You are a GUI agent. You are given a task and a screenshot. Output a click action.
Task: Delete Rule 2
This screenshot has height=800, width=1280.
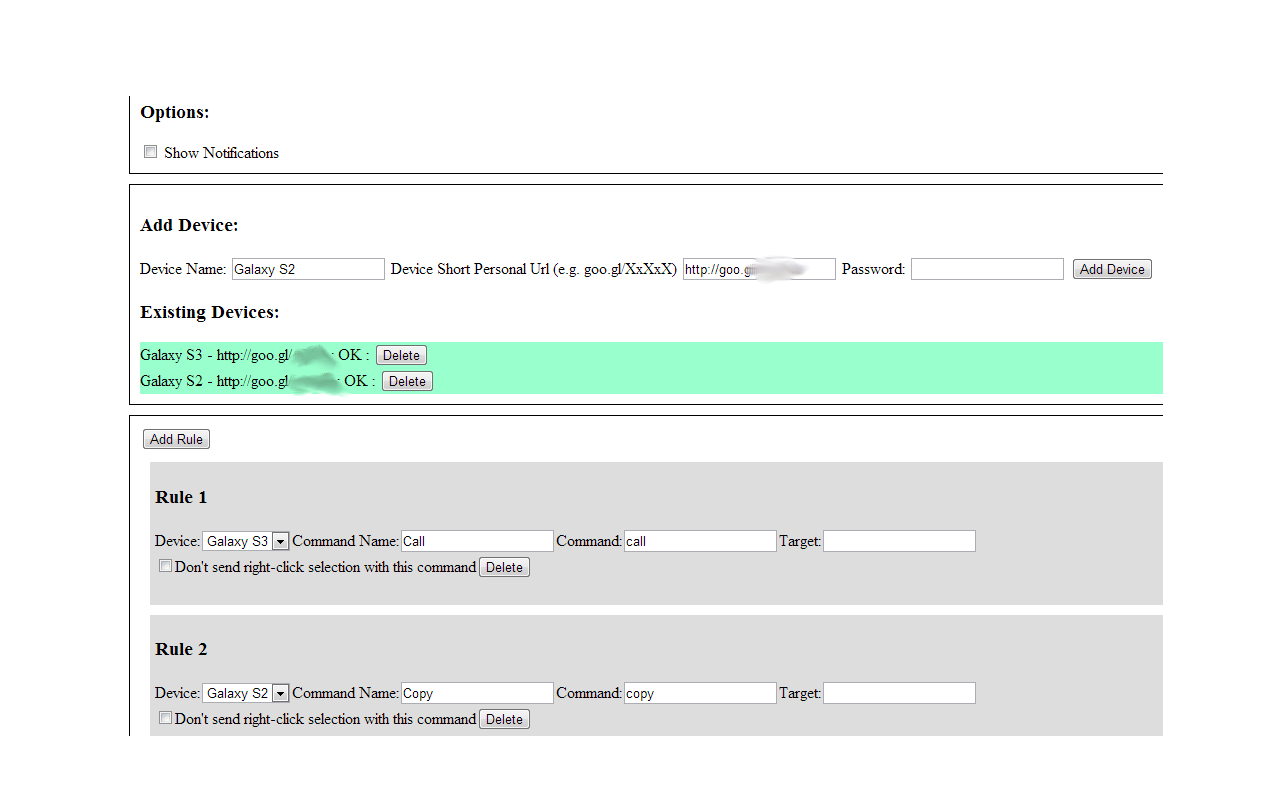coord(504,718)
